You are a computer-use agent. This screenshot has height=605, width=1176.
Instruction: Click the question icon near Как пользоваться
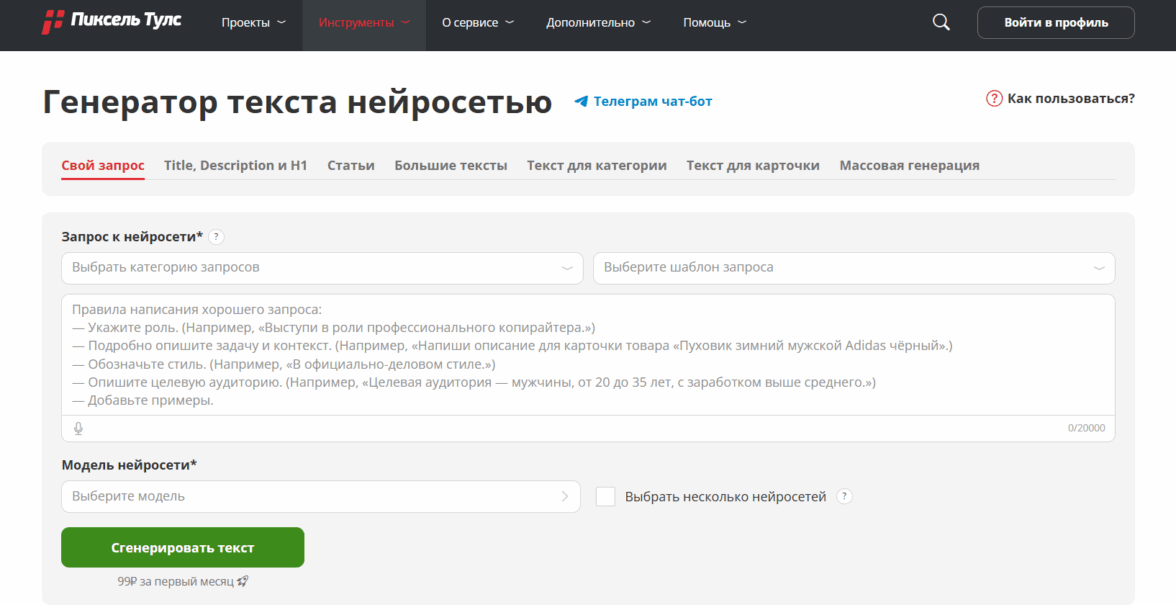pyautogui.click(x=994, y=98)
